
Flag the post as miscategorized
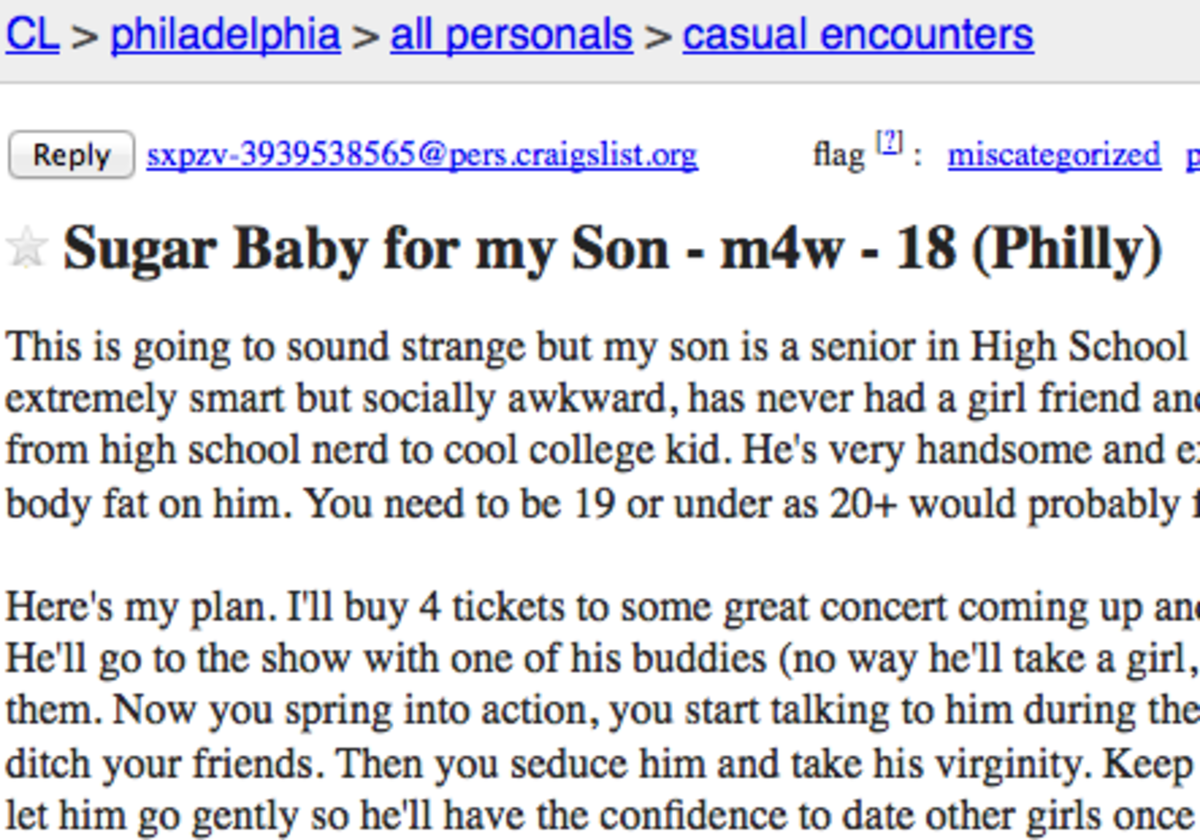1054,155
